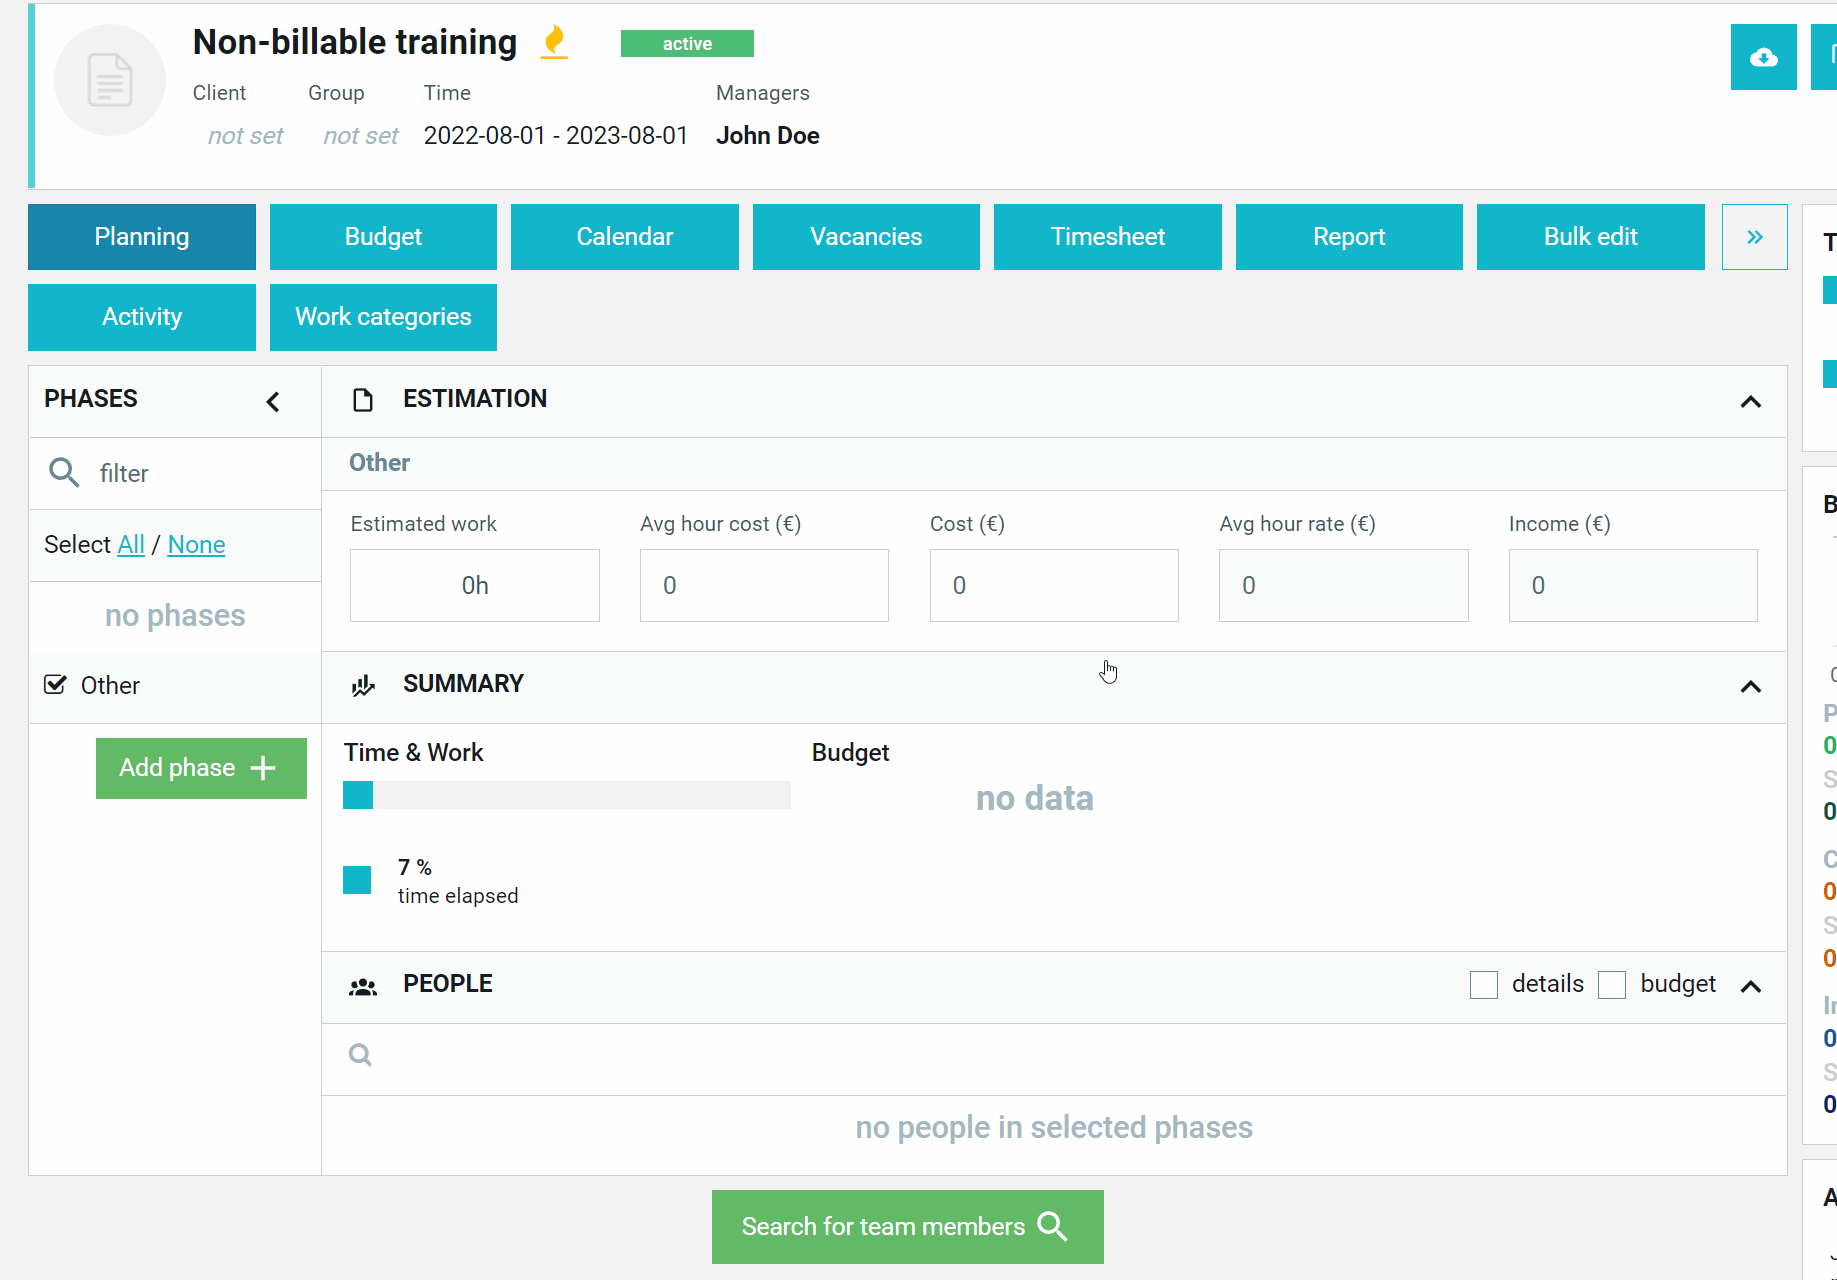Click the cloud download button

click(x=1763, y=57)
